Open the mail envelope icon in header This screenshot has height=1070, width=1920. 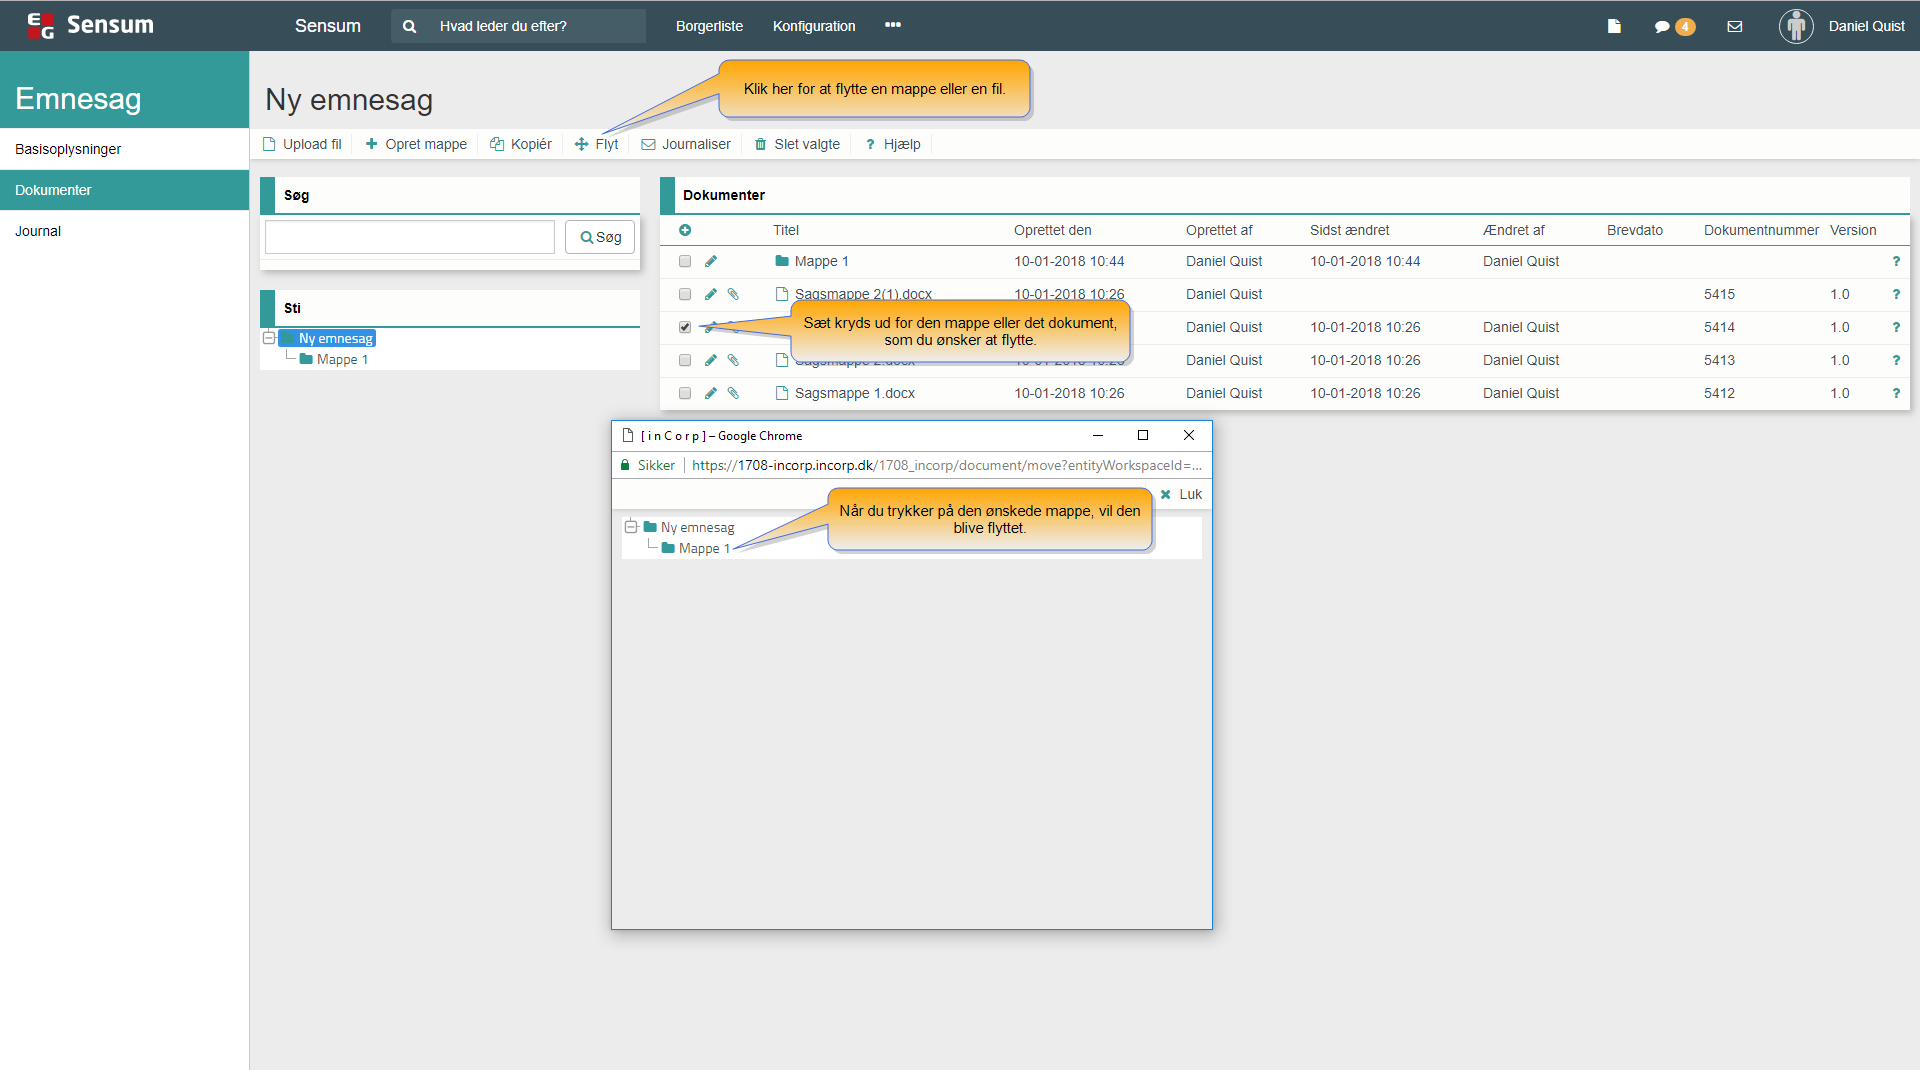coord(1735,27)
